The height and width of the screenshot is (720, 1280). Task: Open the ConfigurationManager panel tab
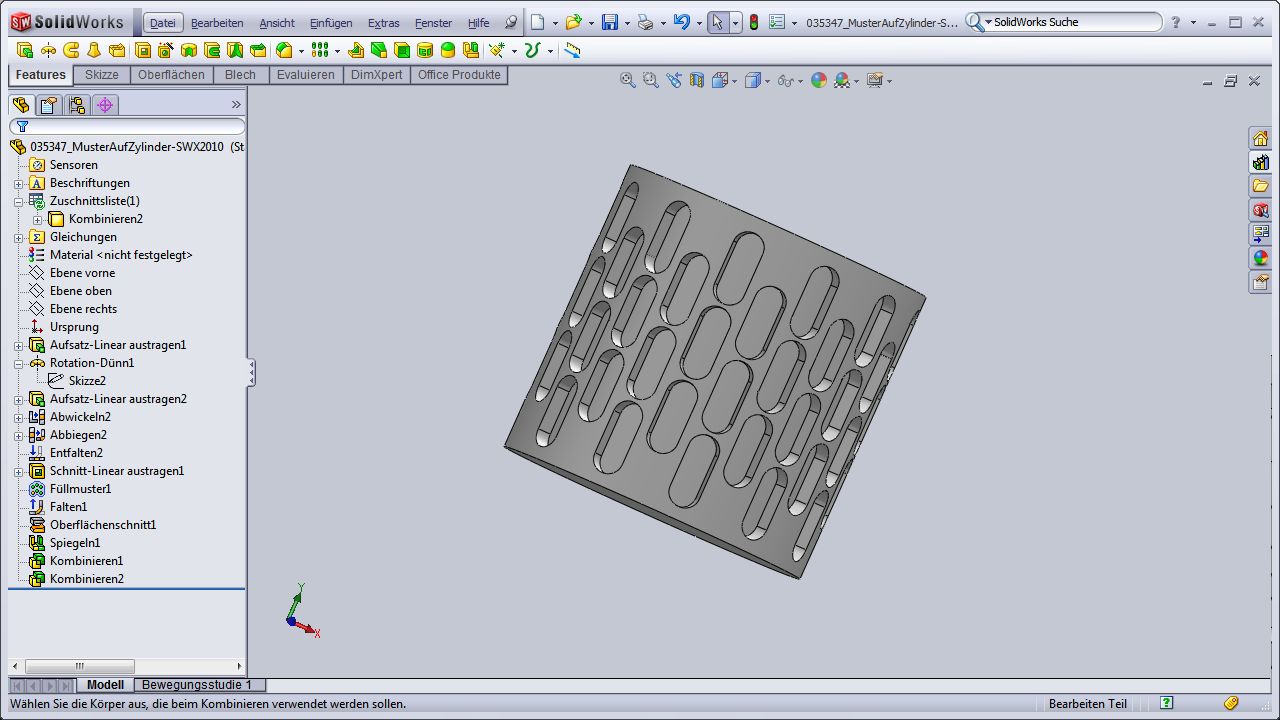(77, 105)
